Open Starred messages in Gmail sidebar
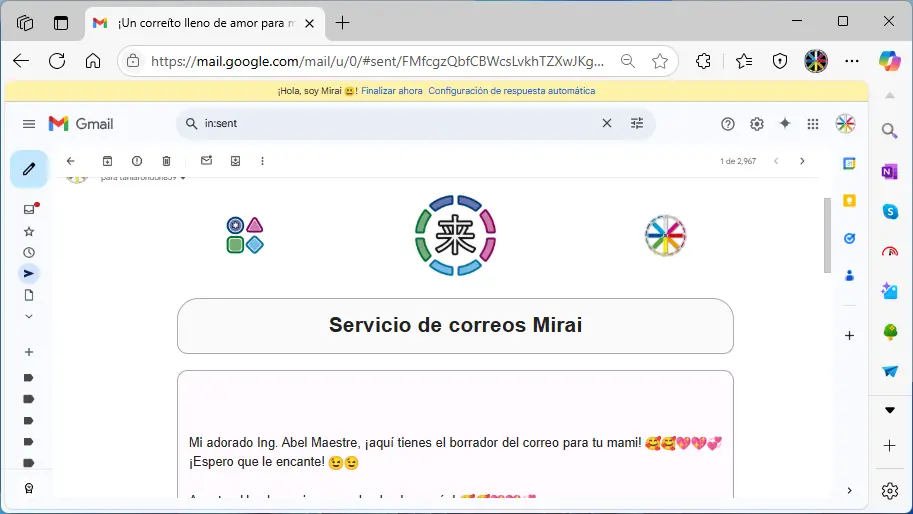 [29, 232]
